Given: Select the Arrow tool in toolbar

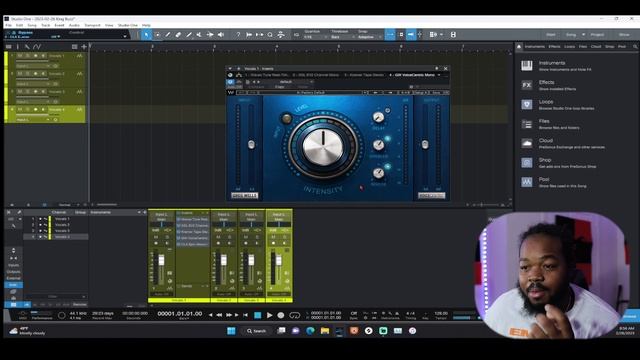Looking at the screenshot, I should (x=147, y=35).
